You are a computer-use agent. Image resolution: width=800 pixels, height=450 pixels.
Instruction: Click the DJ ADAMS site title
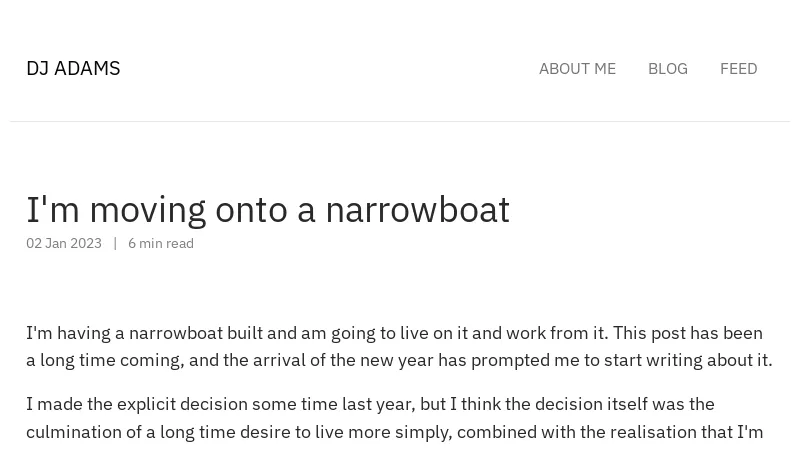(x=73, y=68)
